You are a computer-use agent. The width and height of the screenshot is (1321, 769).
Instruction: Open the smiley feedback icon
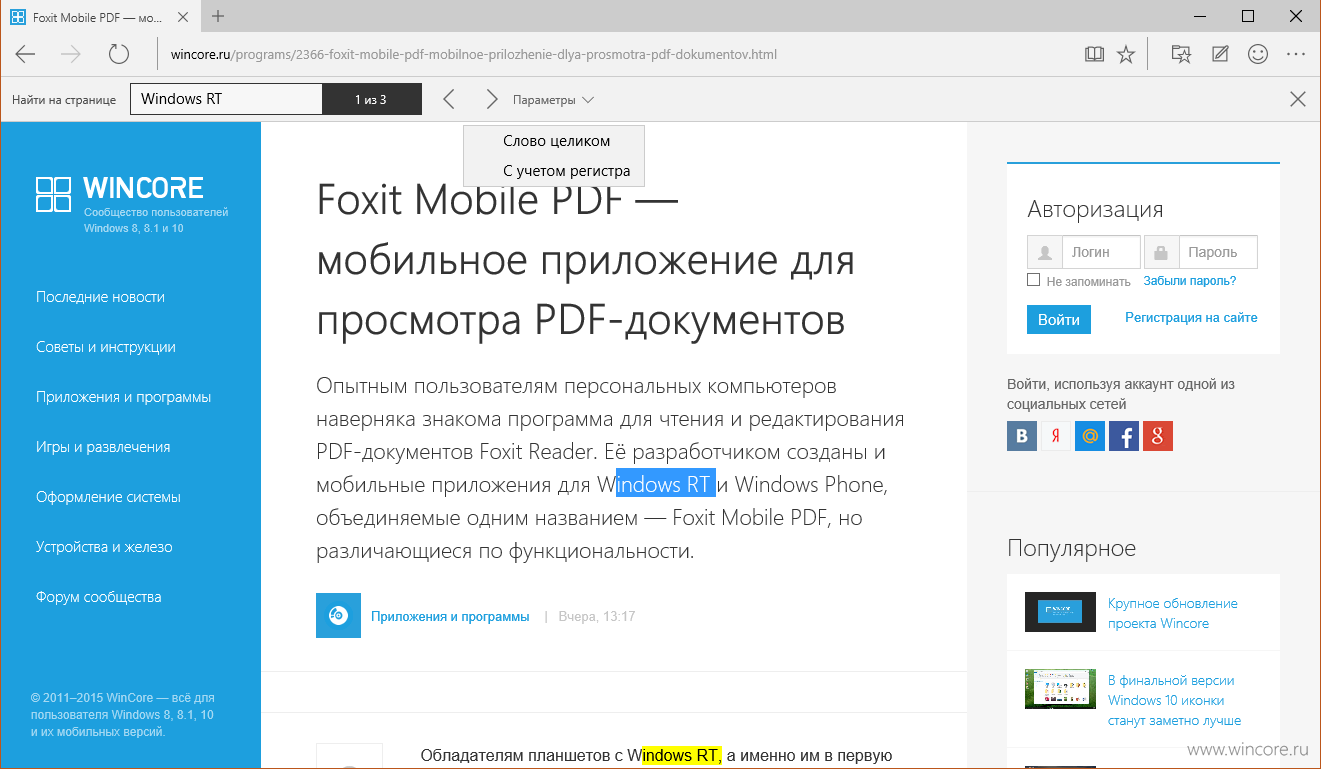[1258, 54]
